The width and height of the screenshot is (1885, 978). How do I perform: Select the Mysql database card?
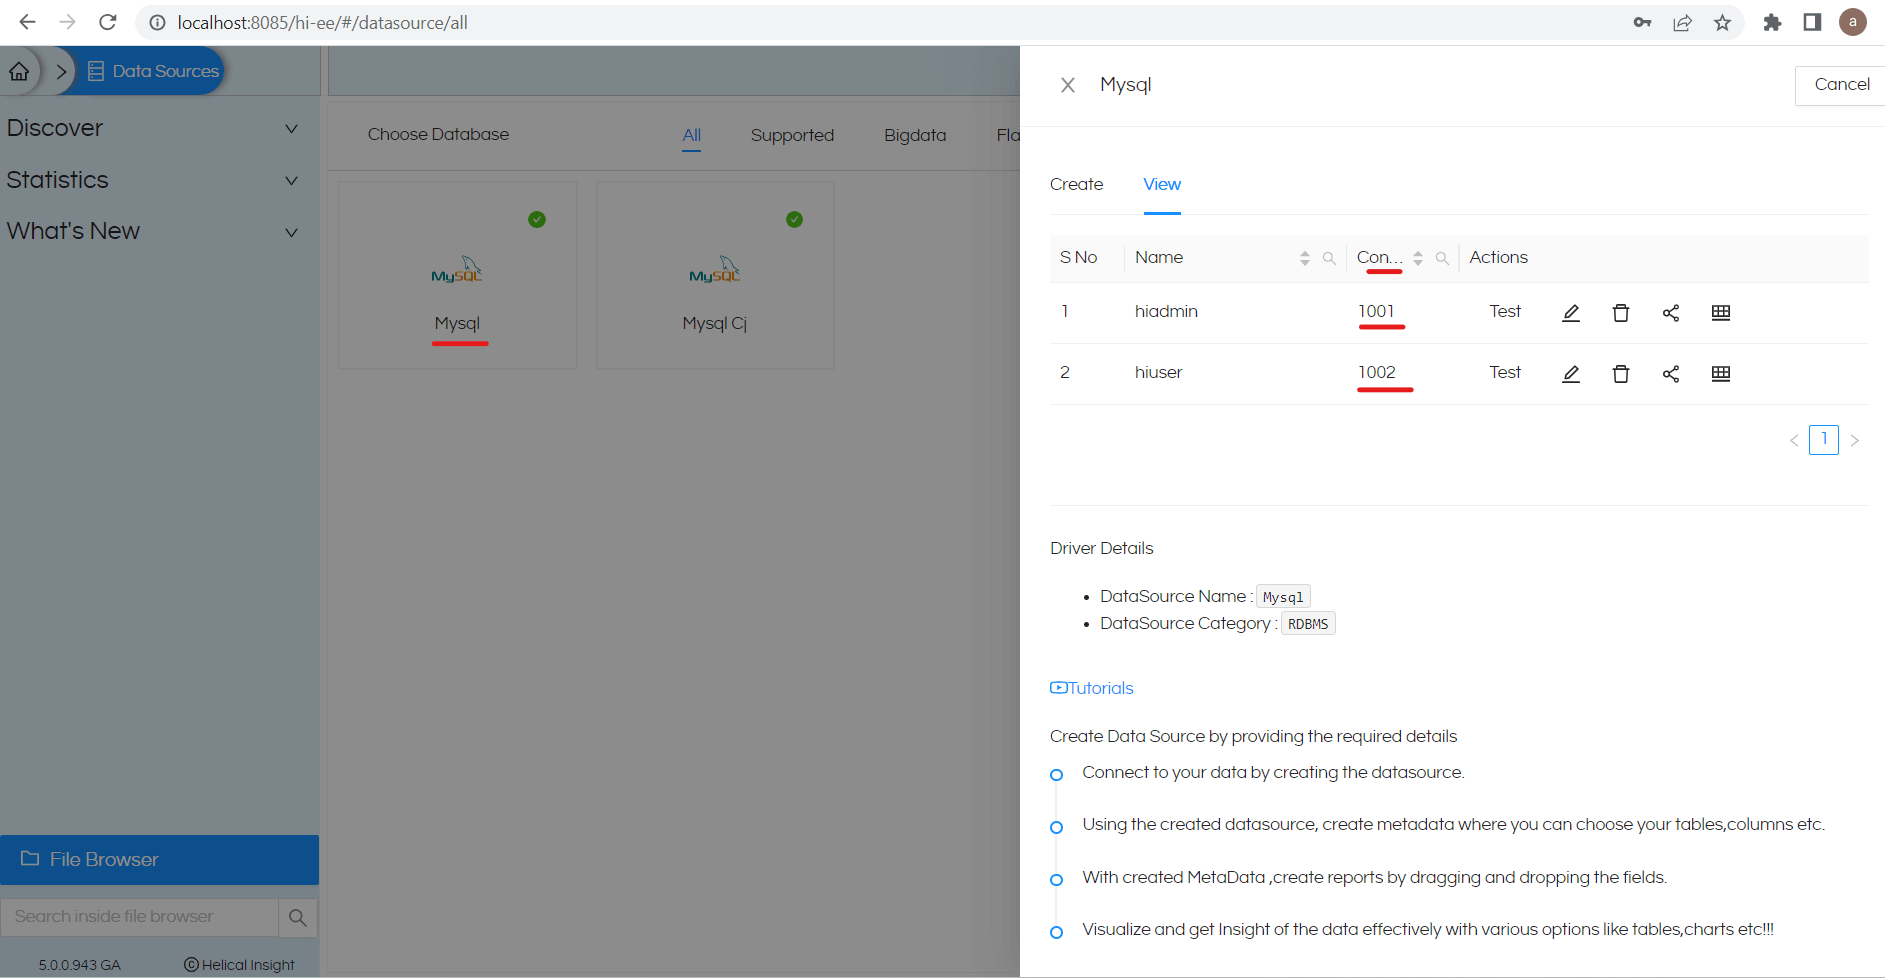tap(458, 275)
